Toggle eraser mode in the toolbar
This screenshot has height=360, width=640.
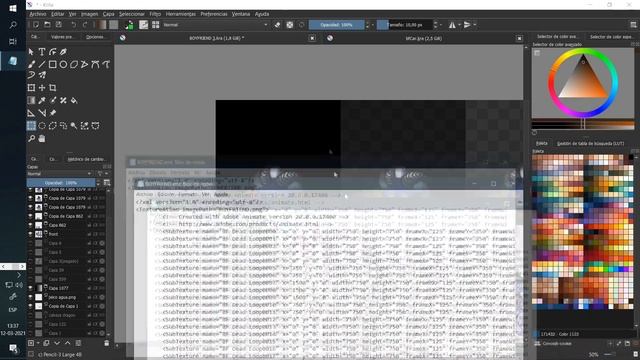[x=278, y=25]
